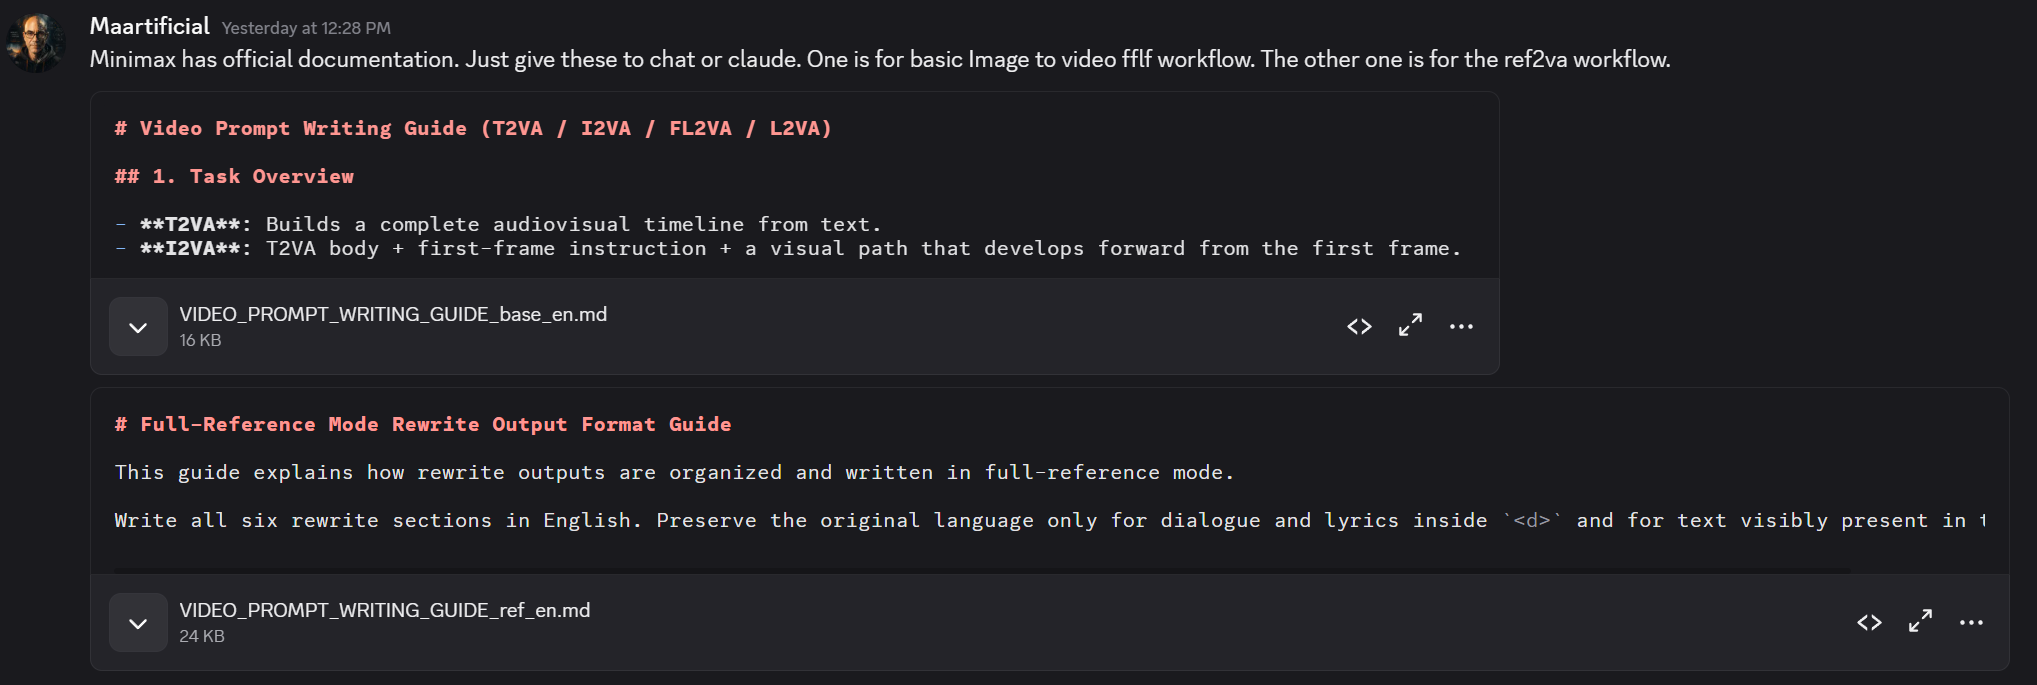
Task: Open more options for base_en.md attachment
Action: 1461,326
